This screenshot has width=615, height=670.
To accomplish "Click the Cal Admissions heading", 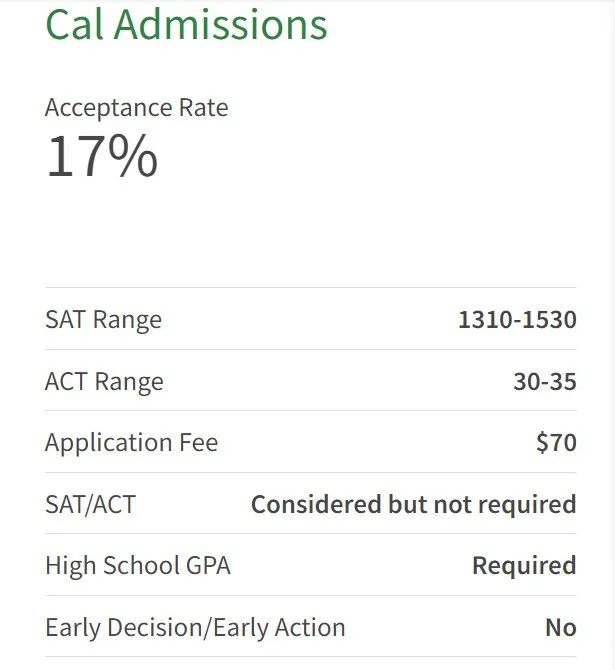I will [186, 24].
